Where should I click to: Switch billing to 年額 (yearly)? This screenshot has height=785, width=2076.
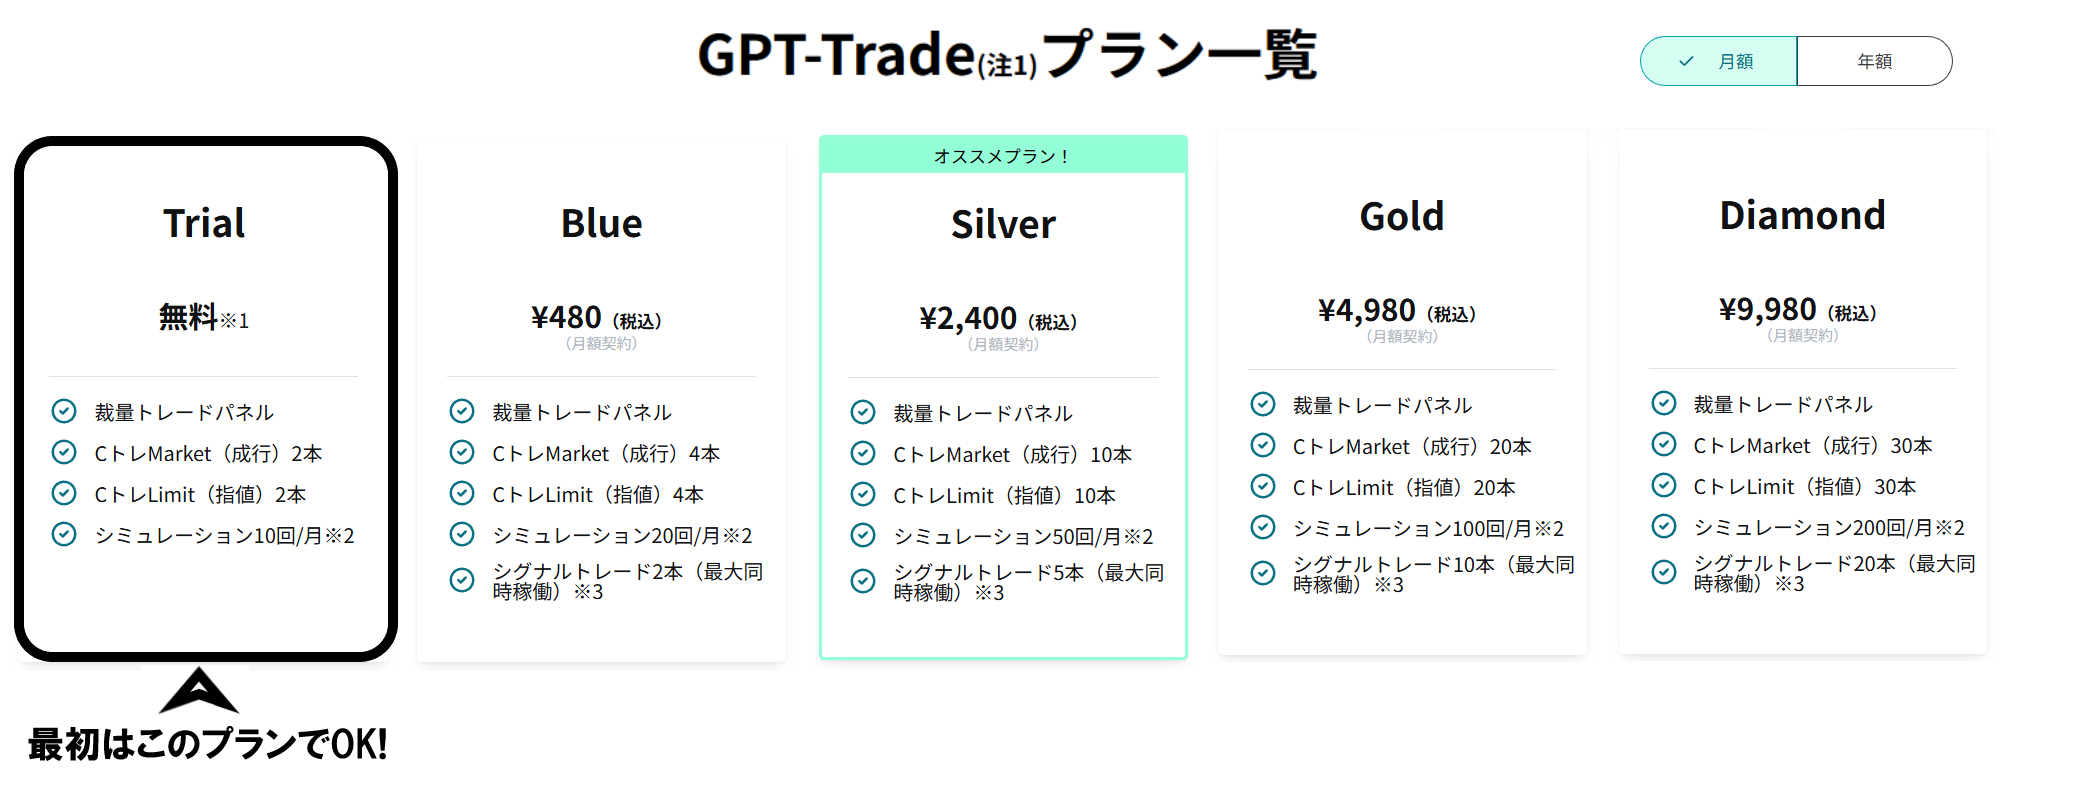[1874, 61]
